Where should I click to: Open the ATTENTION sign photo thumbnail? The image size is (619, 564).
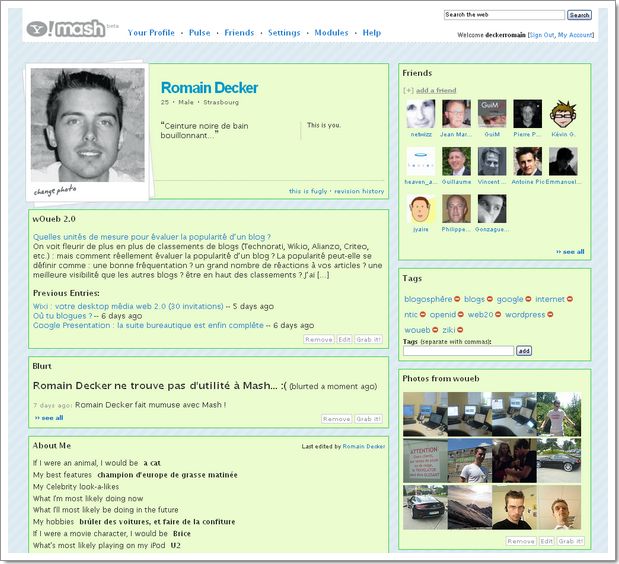coord(425,461)
